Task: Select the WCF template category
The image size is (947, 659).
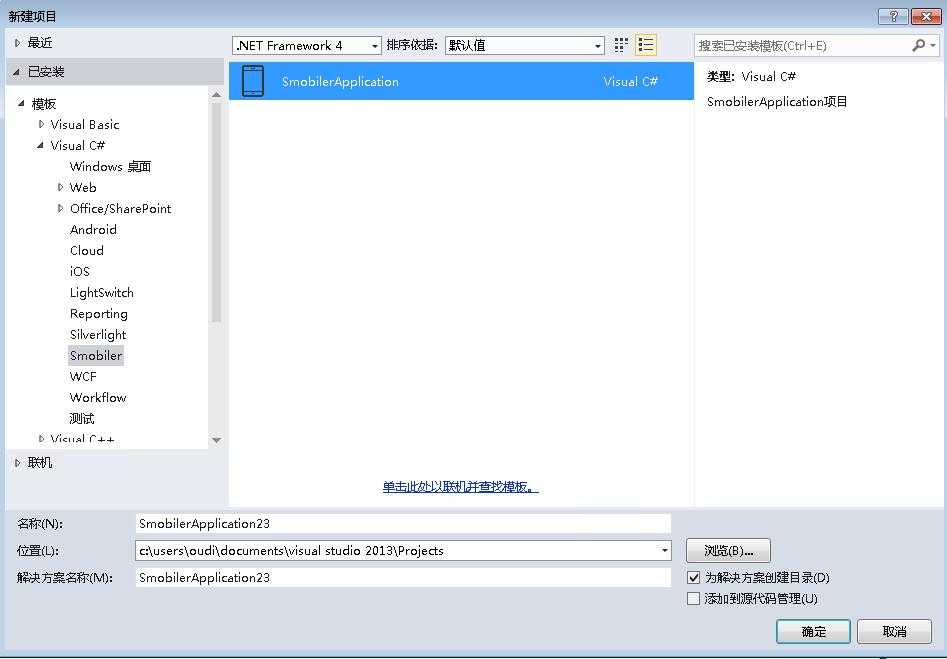Action: pyautogui.click(x=83, y=376)
